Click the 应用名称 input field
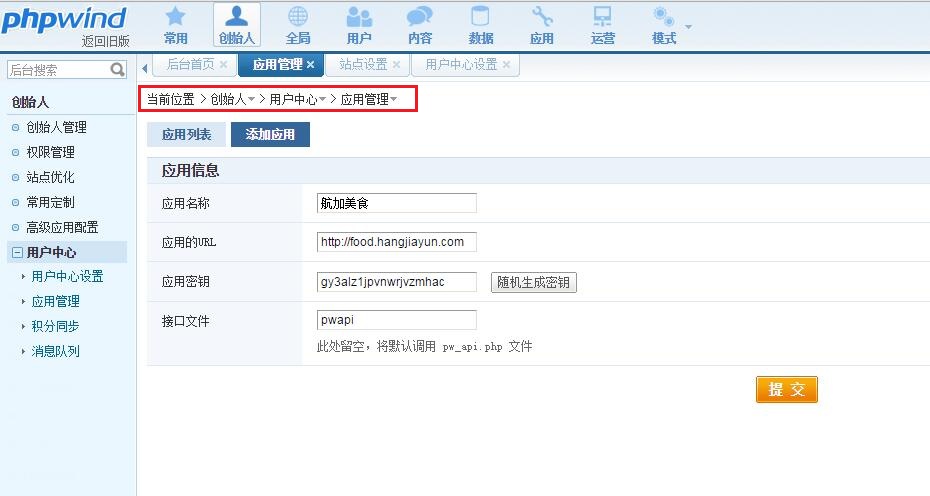The image size is (930, 496). (397, 203)
